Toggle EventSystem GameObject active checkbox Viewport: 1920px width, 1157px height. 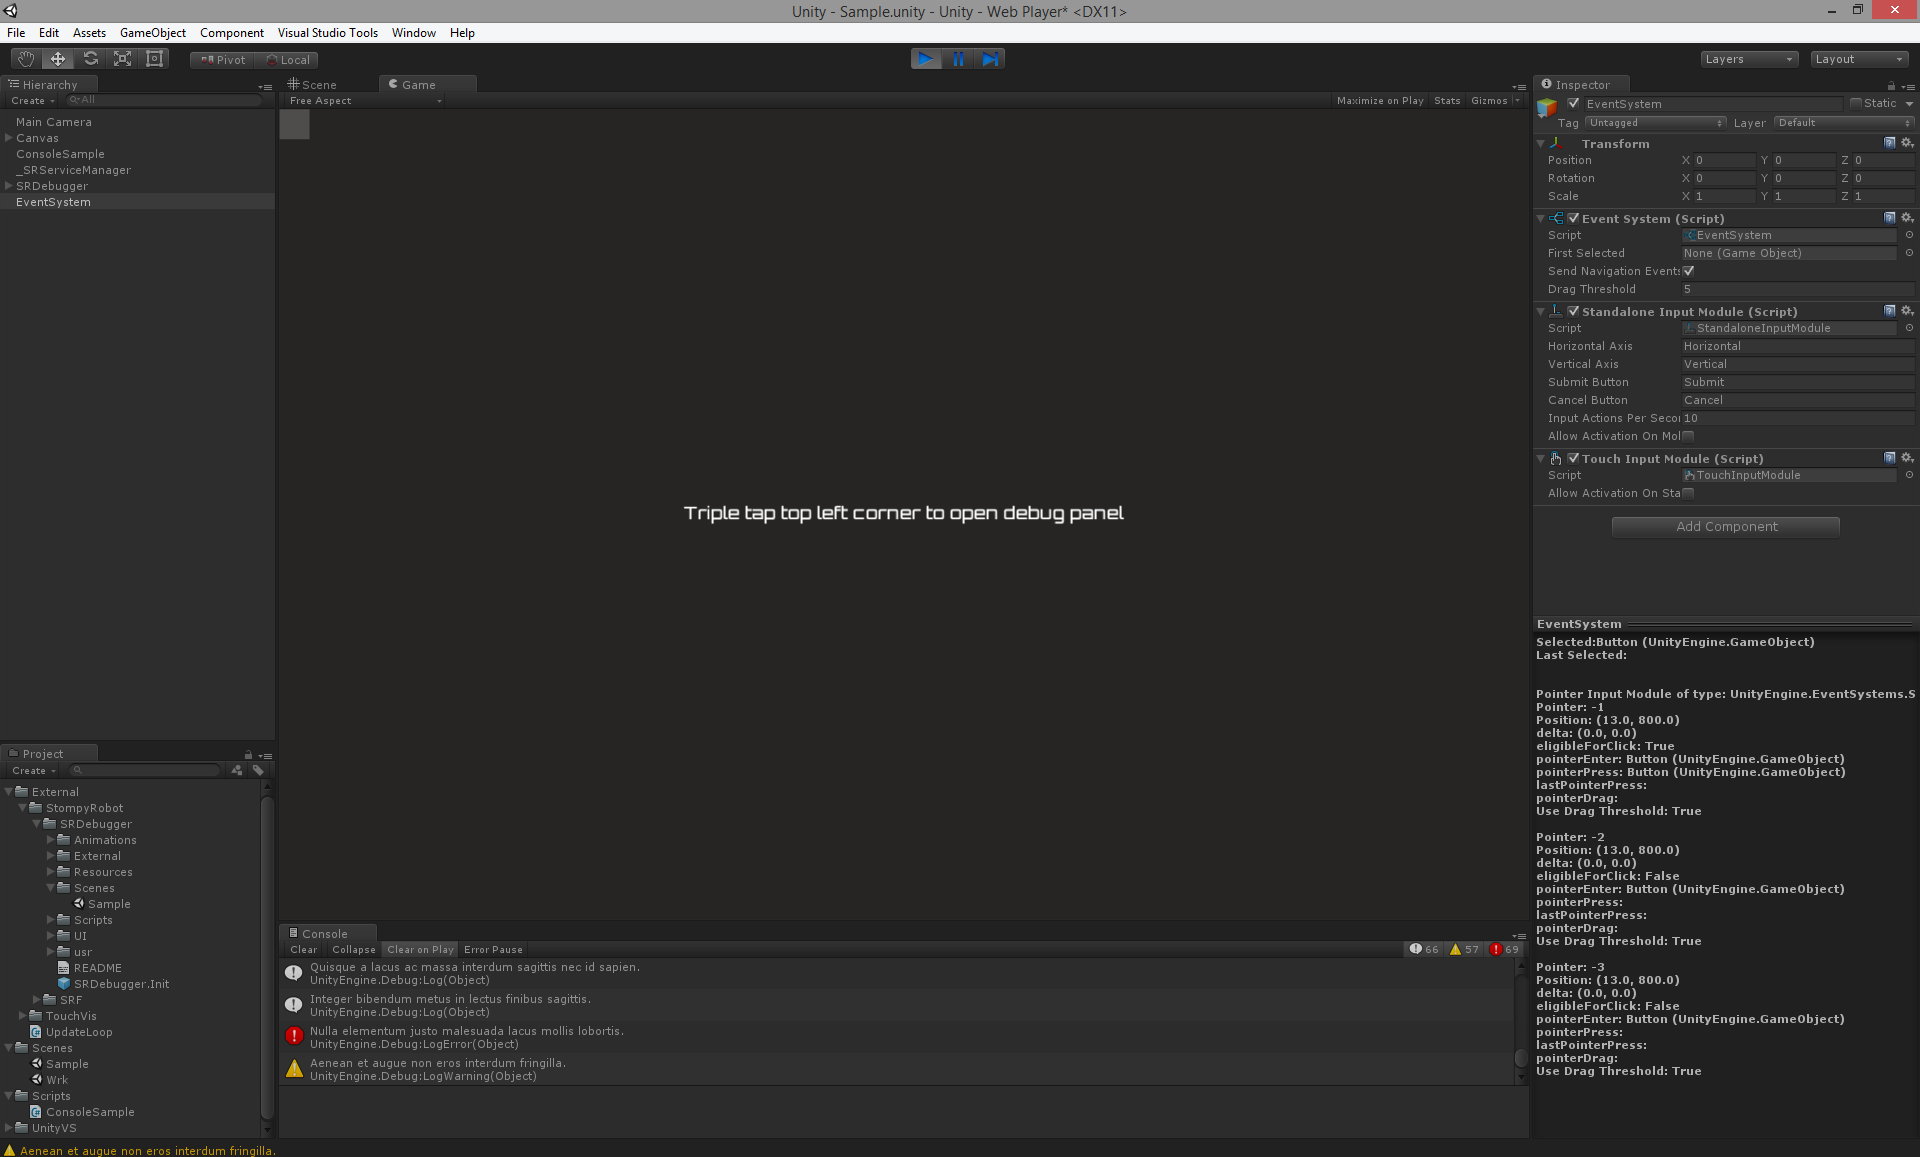point(1573,104)
